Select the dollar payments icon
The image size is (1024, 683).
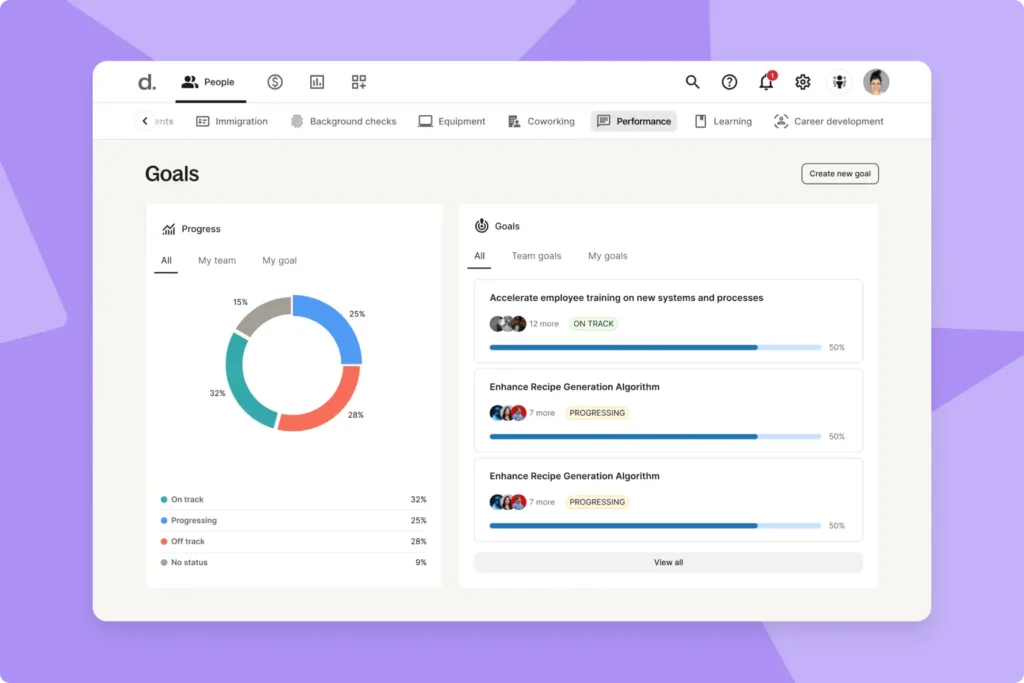(x=275, y=82)
